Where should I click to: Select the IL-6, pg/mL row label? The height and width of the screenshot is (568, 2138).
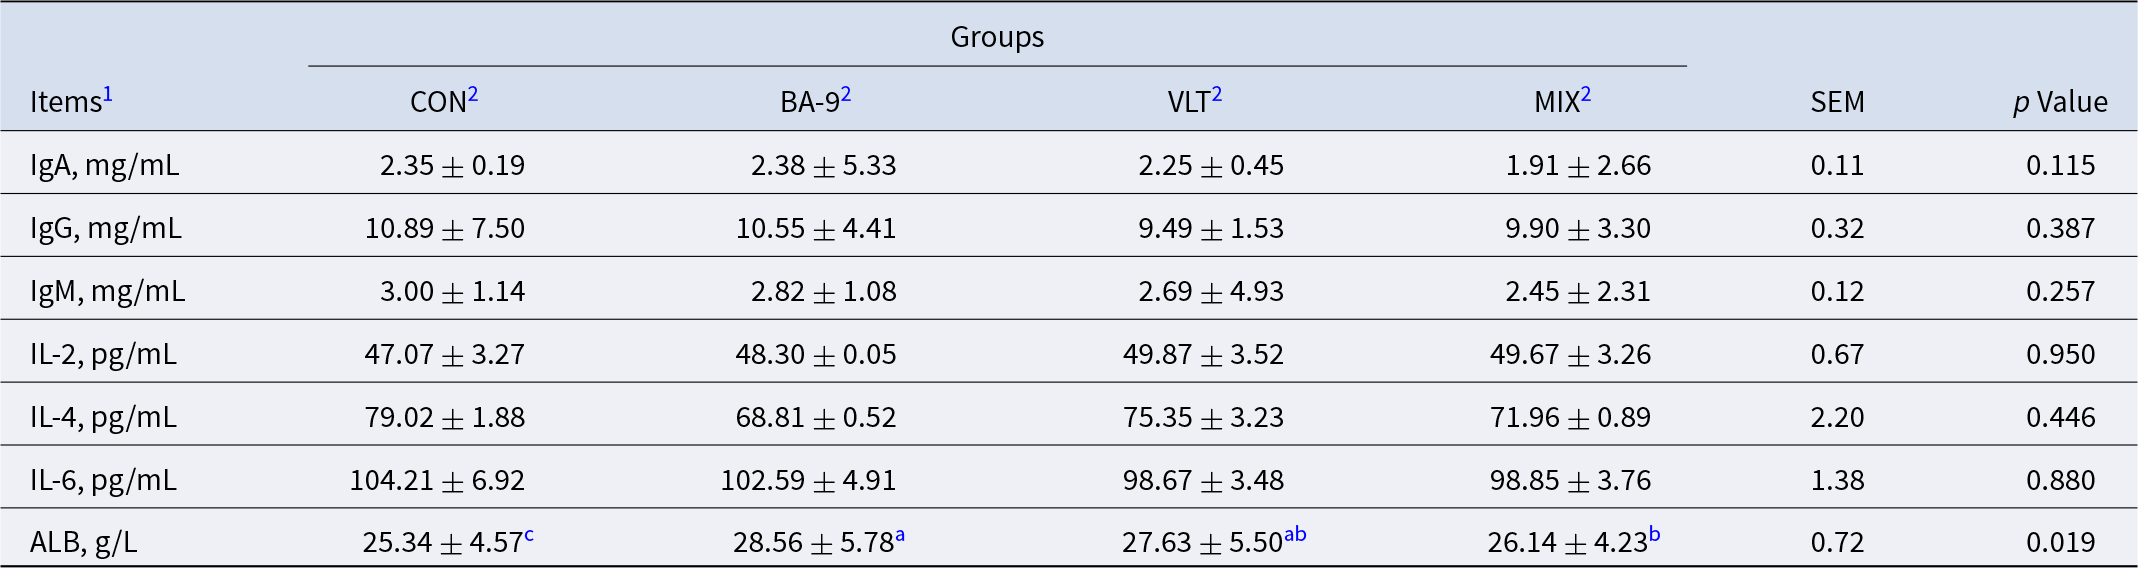103,480
